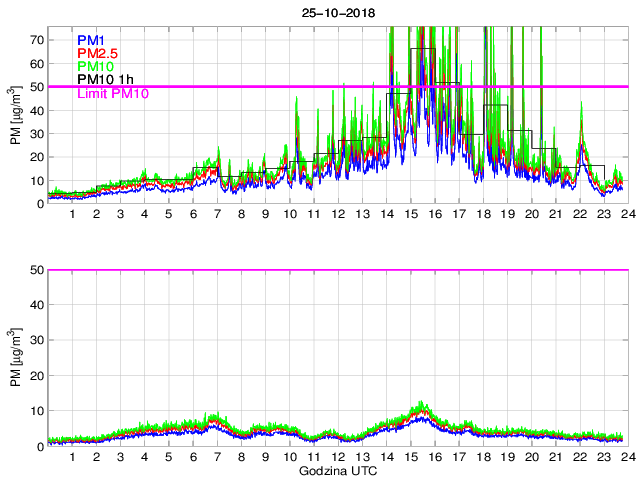The image size is (640, 480).
Task: Click the green PM10 legend label
Action: click(95, 66)
